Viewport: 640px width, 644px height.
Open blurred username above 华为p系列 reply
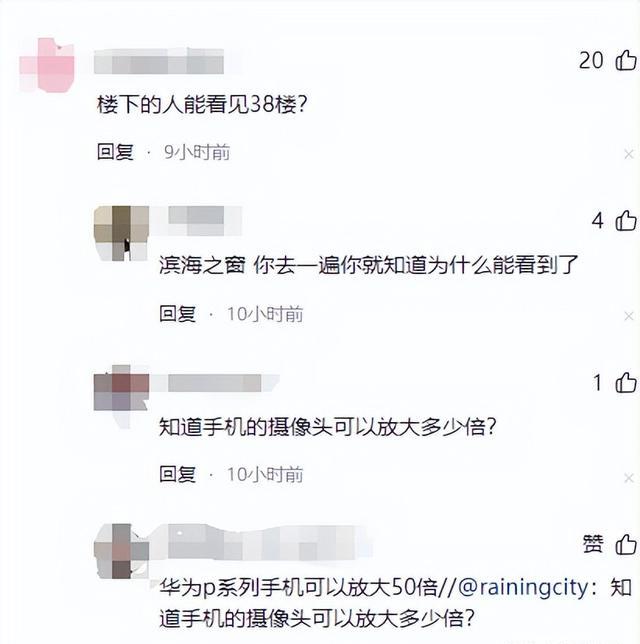[262, 542]
